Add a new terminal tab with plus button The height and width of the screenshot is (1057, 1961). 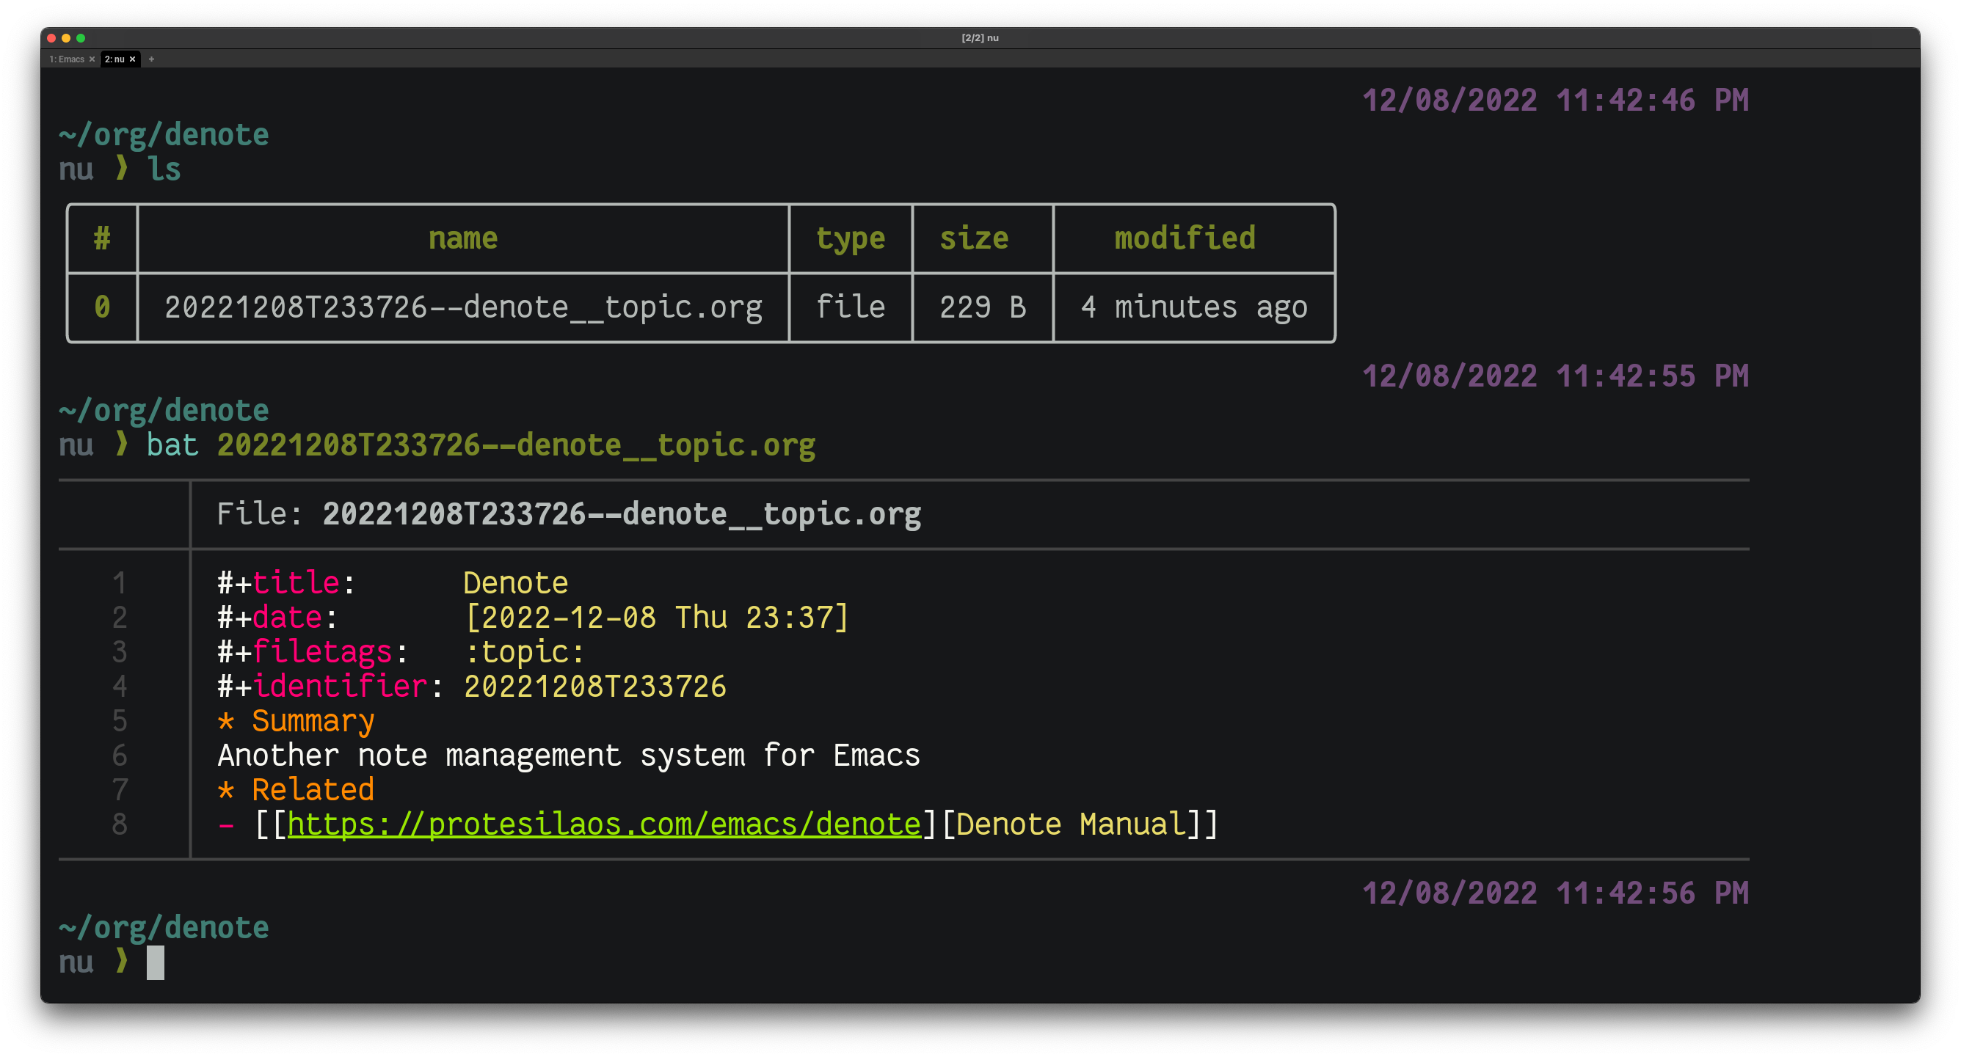(151, 59)
